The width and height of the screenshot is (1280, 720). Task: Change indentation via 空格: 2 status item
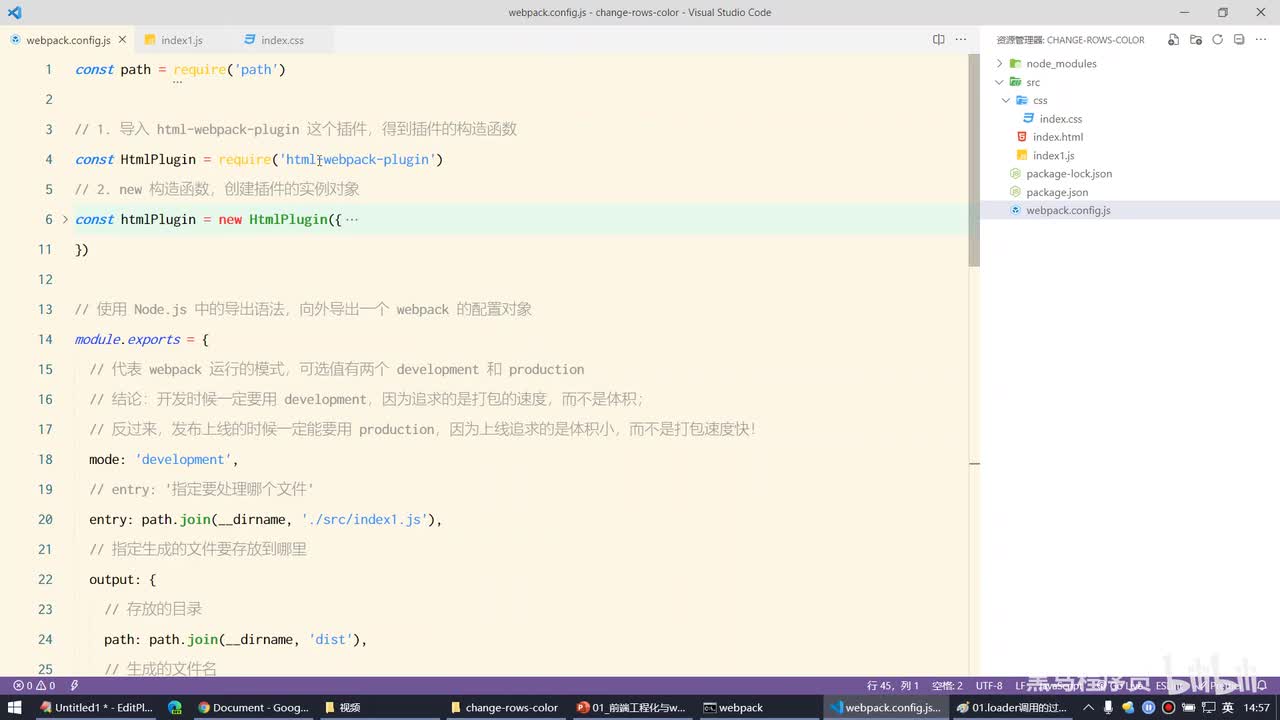947,686
